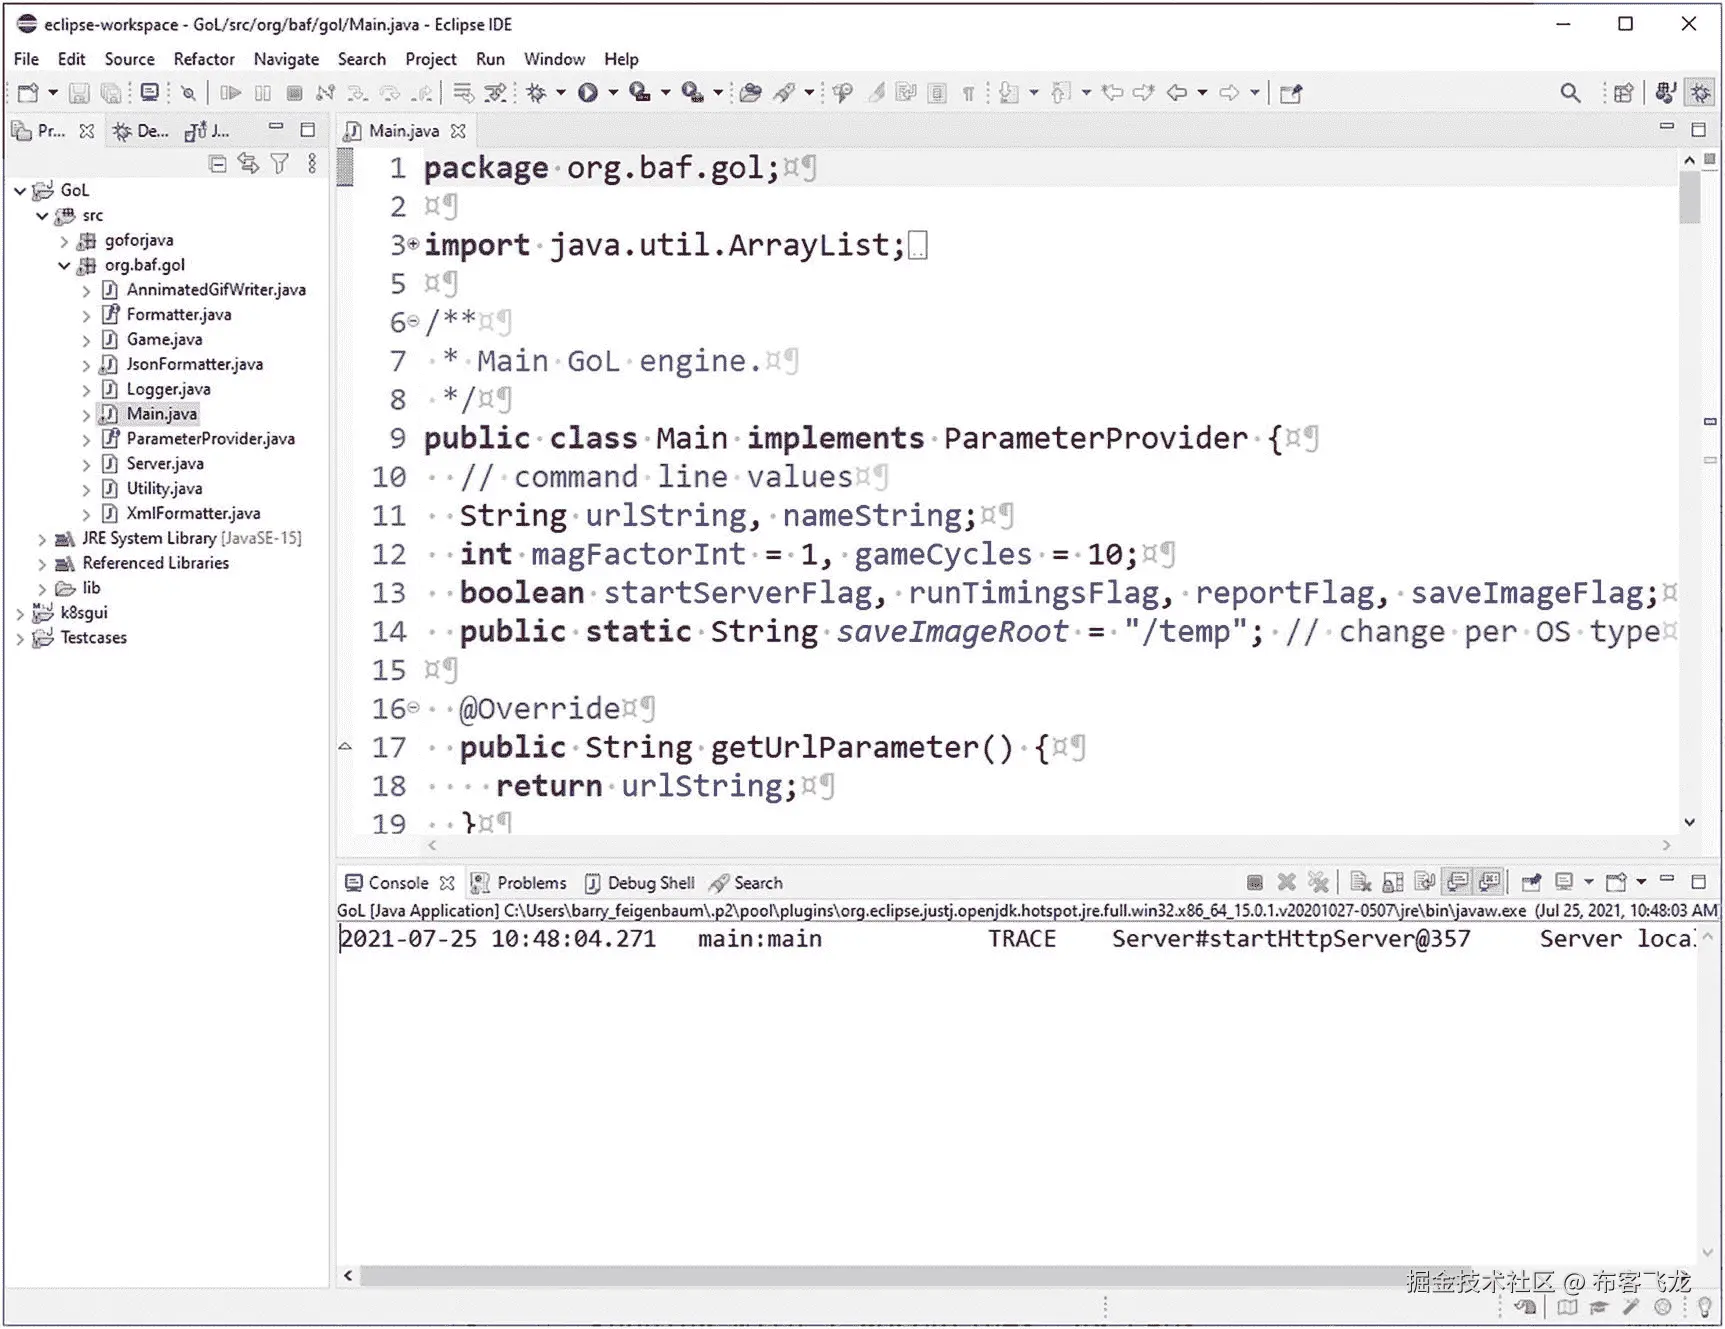Collapse the org.baf.gol package
The image size is (1725, 1329).
(64, 265)
